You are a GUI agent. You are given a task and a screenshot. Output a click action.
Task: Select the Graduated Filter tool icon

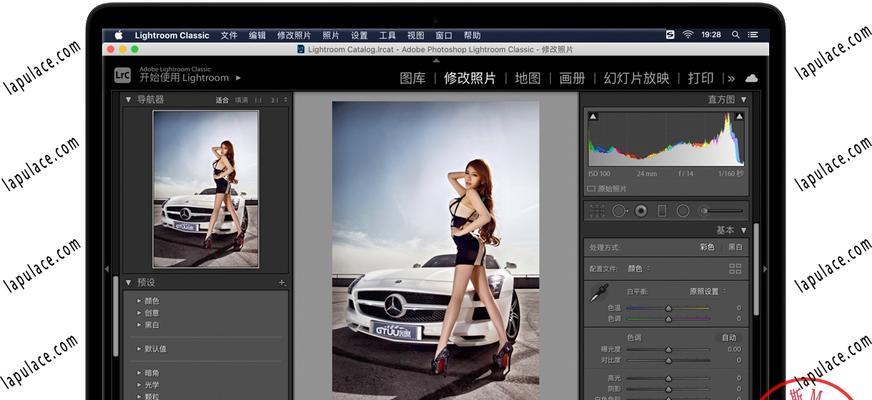pos(662,211)
